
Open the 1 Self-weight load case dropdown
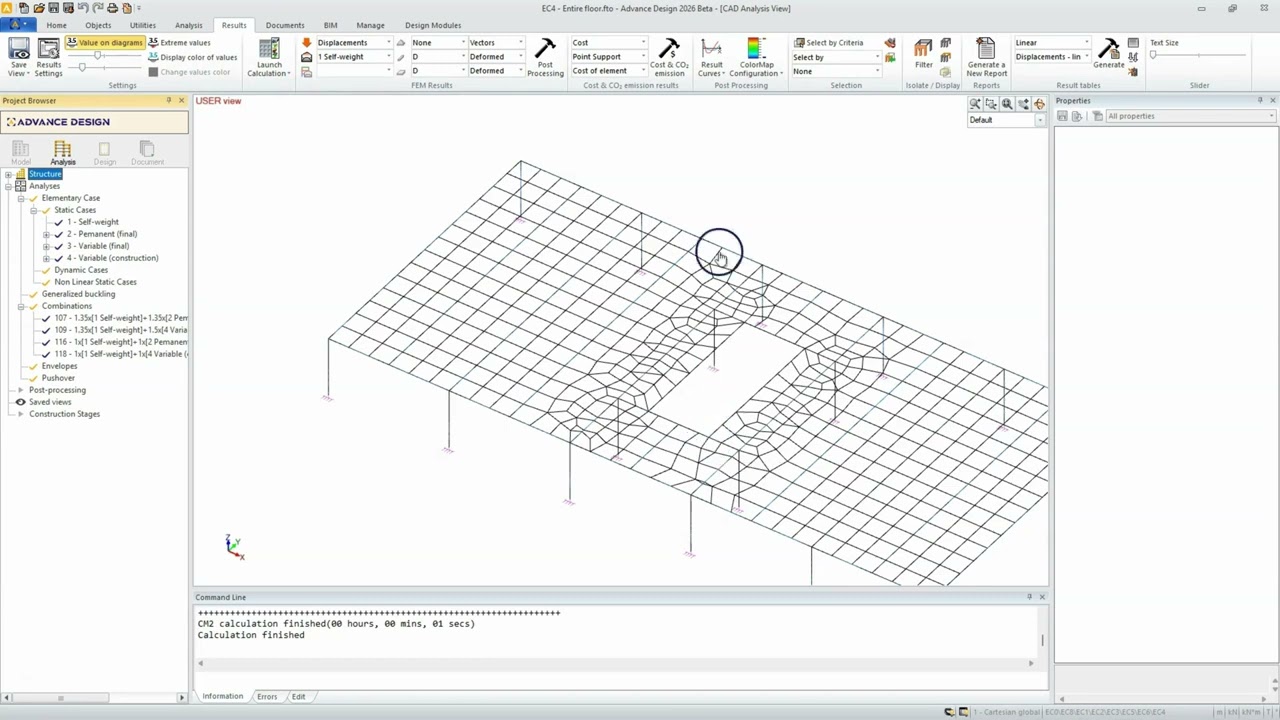[354, 57]
